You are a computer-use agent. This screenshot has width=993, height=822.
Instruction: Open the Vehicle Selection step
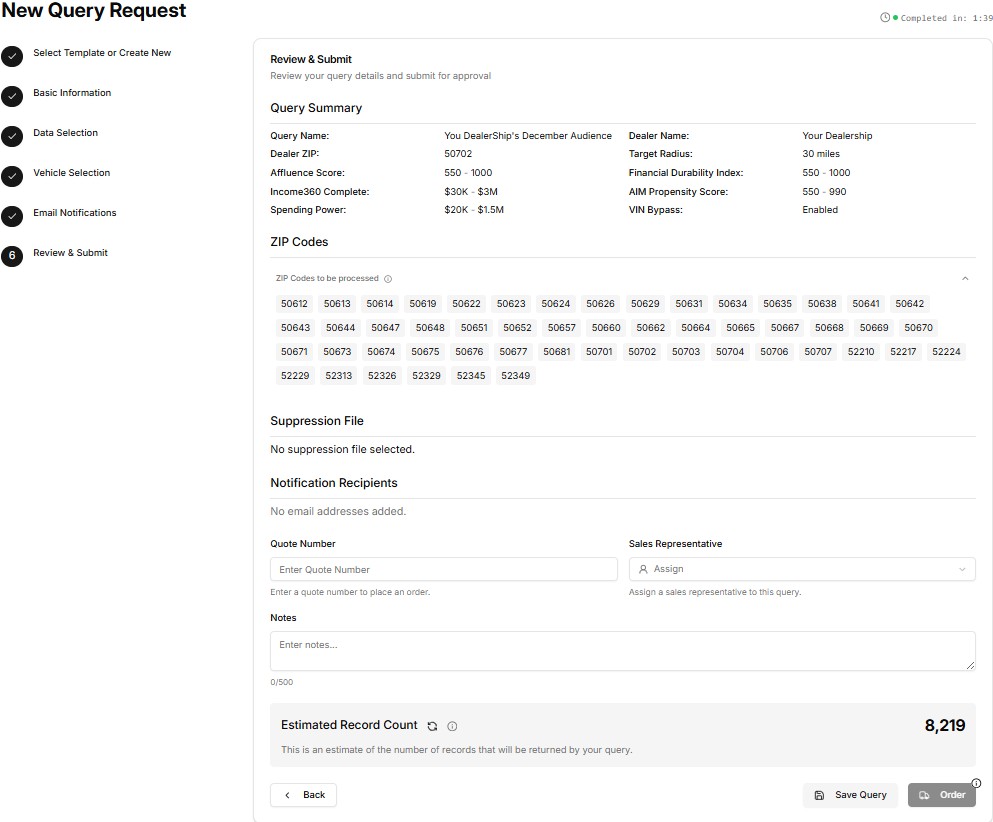pos(72,173)
